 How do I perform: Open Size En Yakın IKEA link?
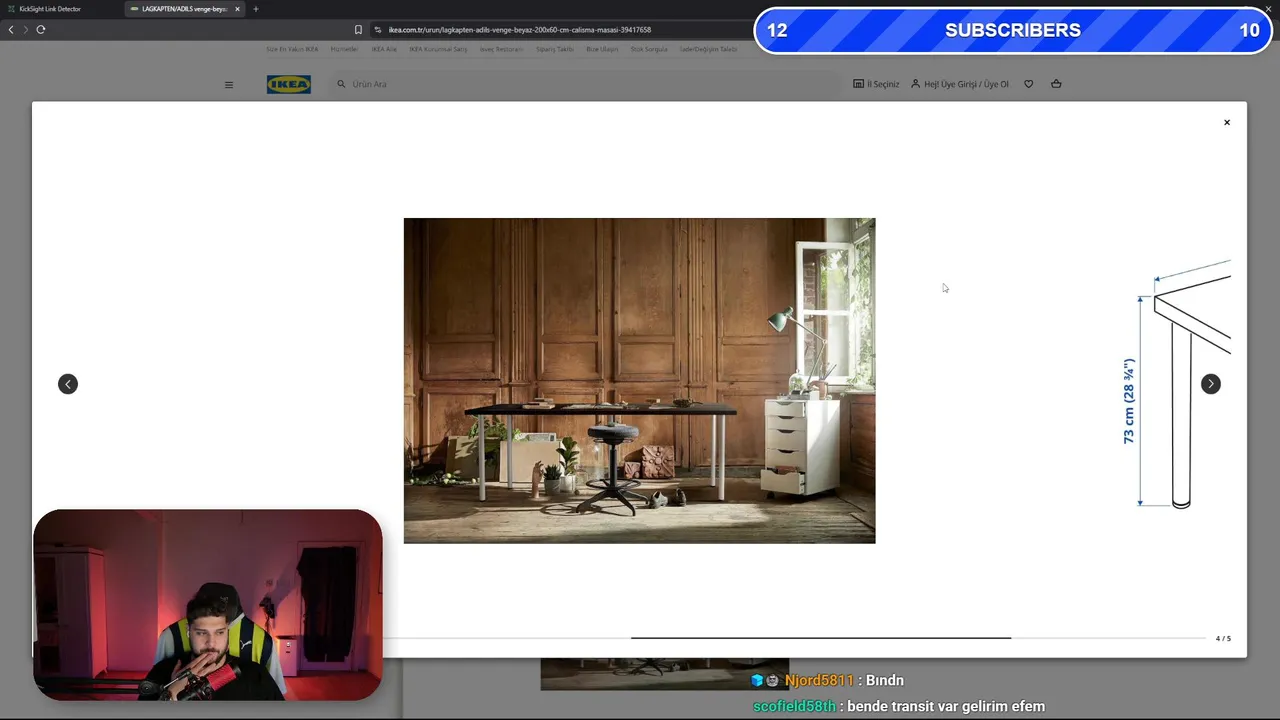coord(292,49)
